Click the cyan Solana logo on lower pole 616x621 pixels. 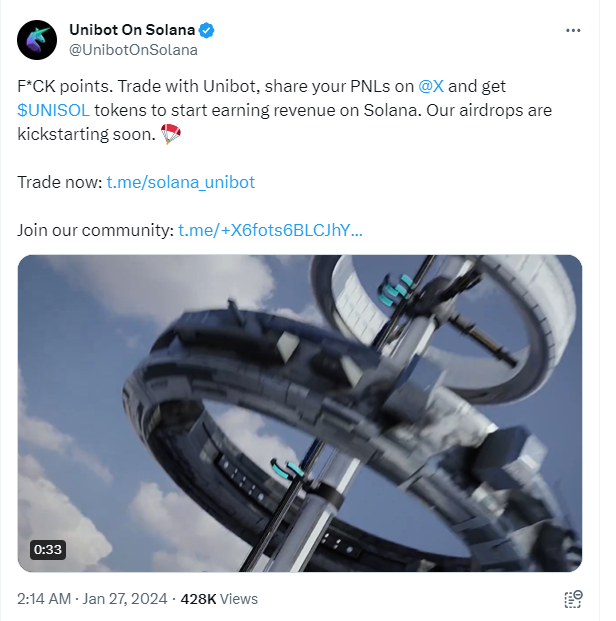(287, 468)
